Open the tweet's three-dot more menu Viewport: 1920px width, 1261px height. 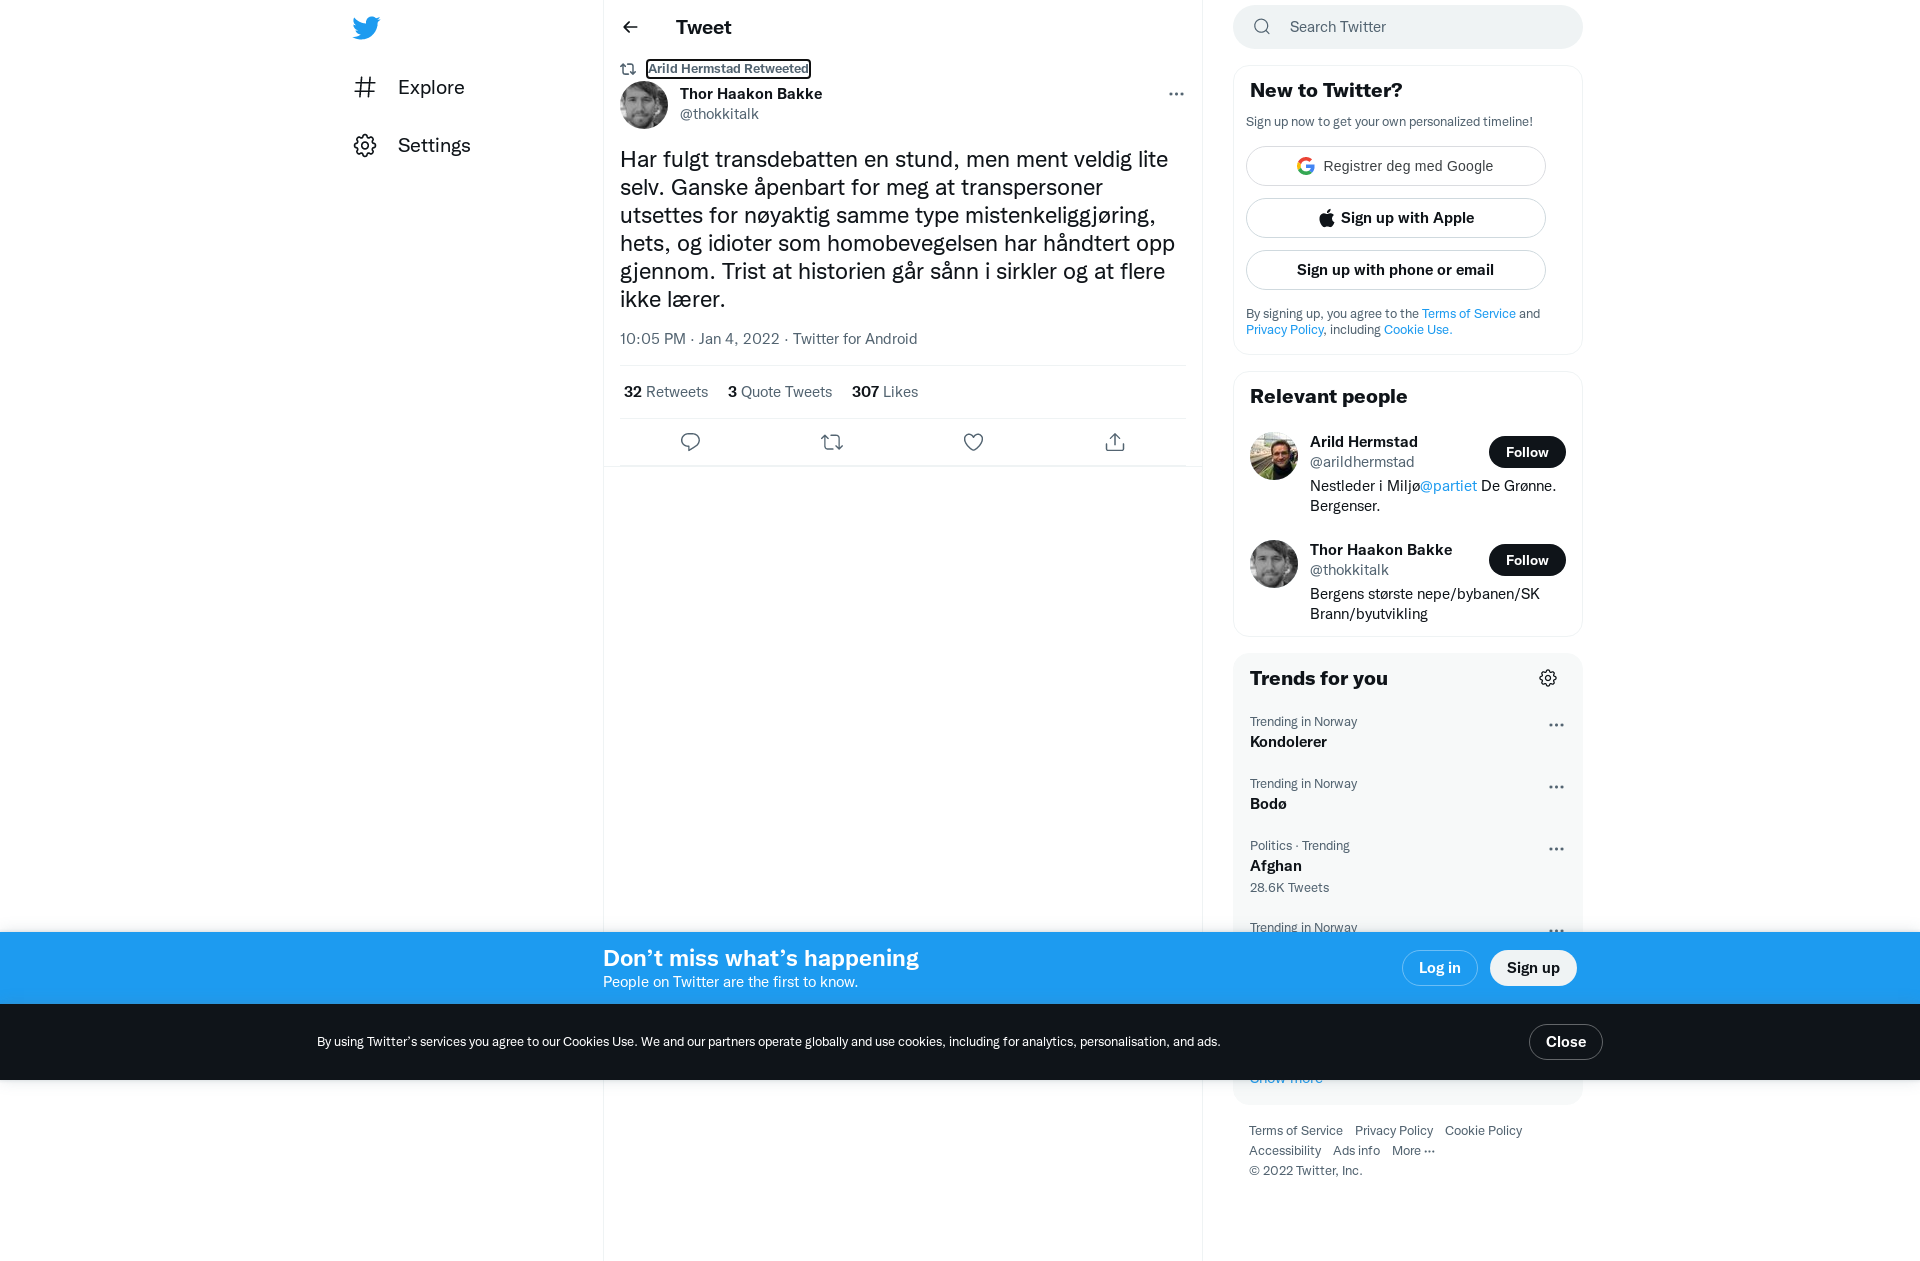pos(1176,94)
